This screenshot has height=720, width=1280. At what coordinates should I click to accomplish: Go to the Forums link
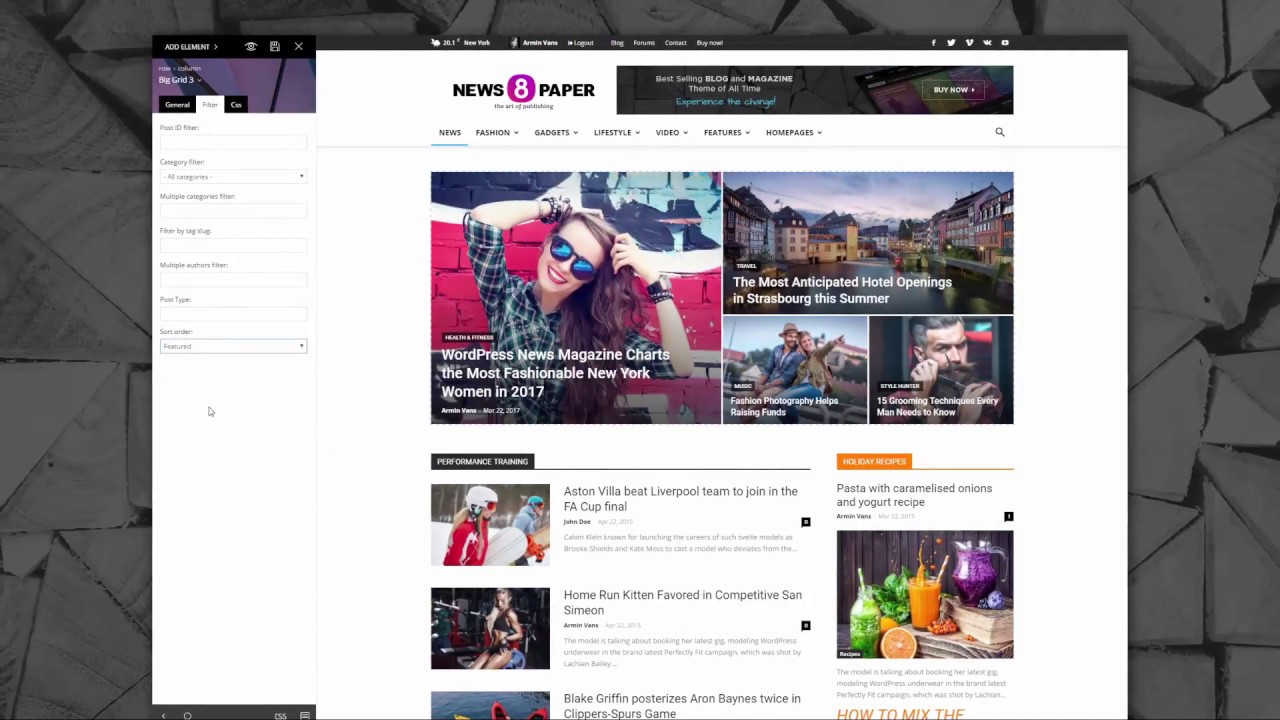pyautogui.click(x=644, y=43)
